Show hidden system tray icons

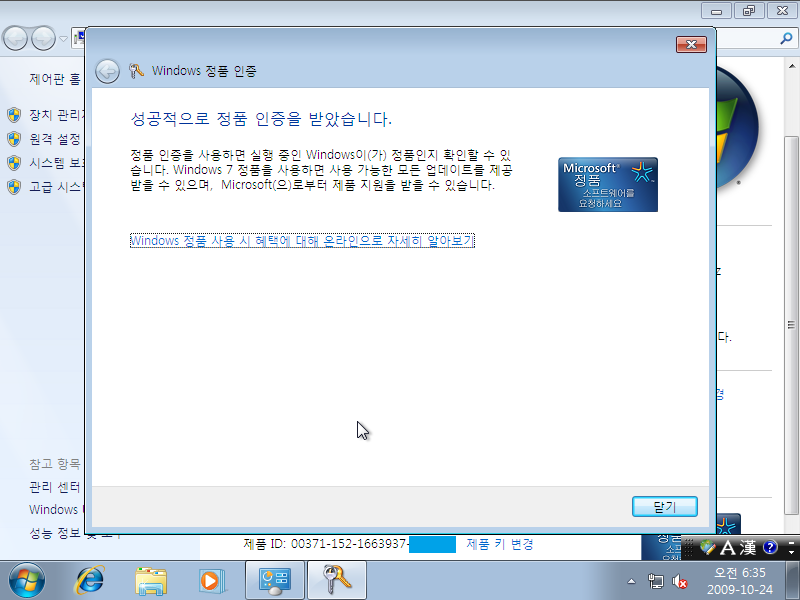(632, 580)
